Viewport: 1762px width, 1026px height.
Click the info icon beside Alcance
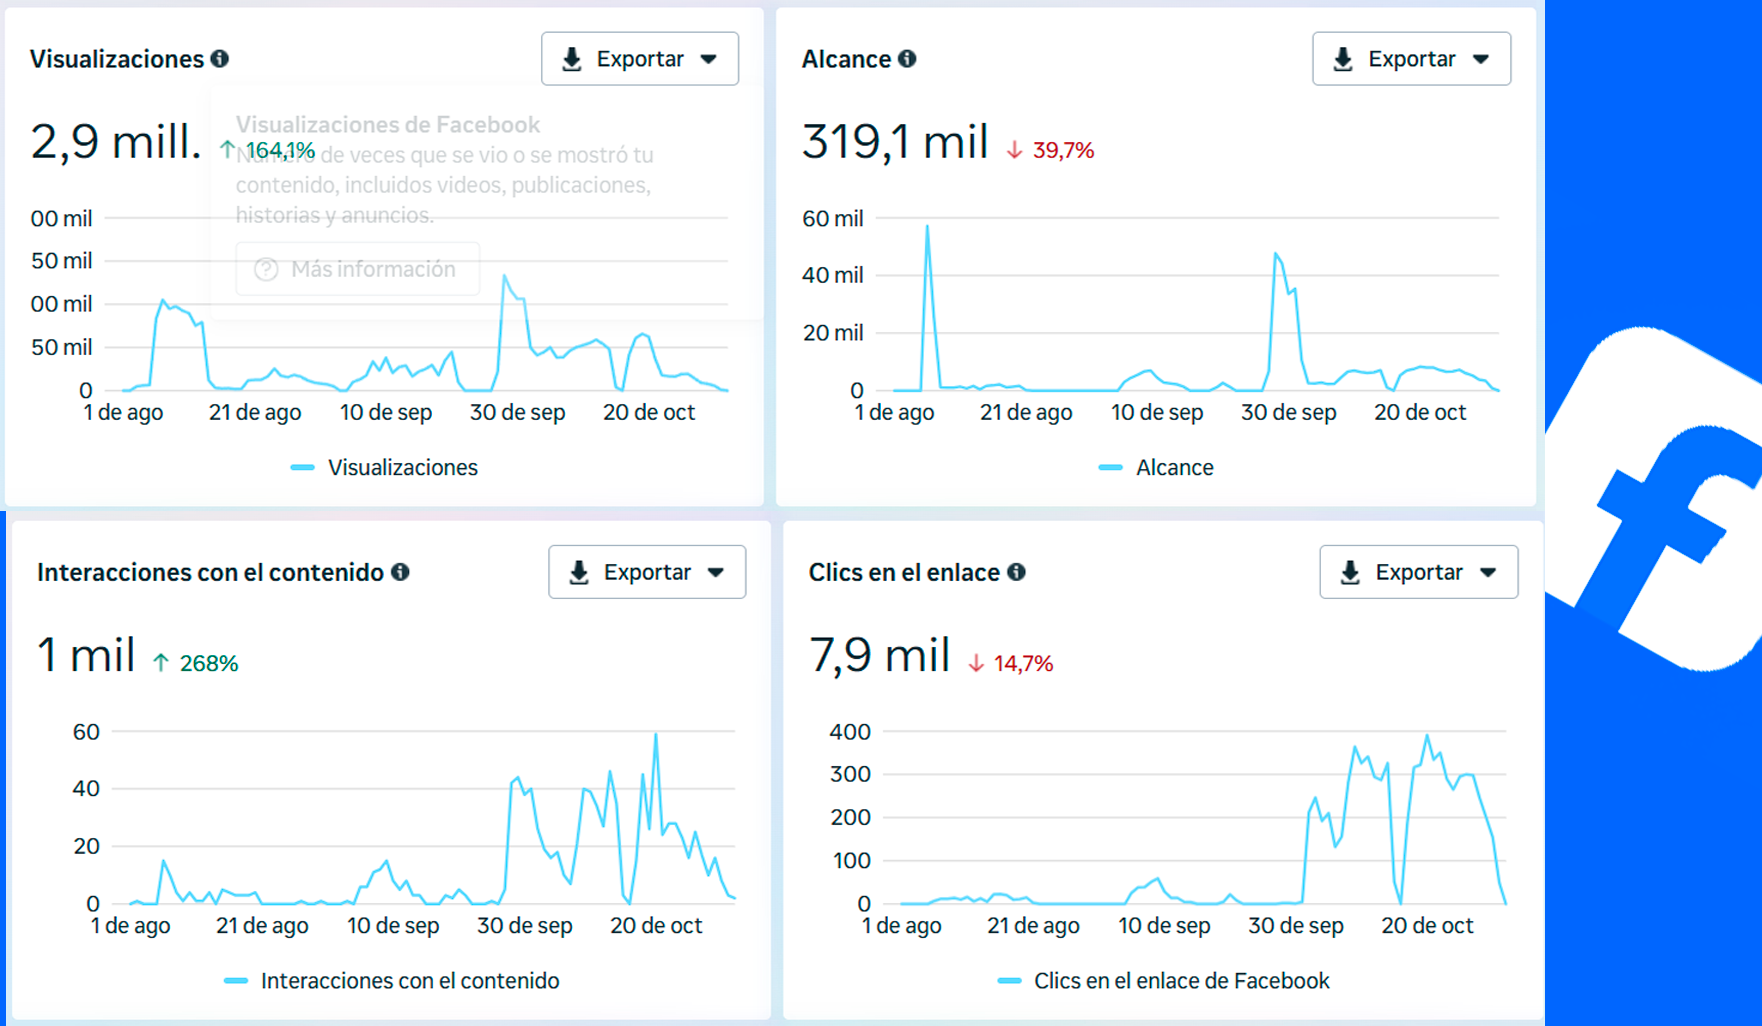[x=907, y=59]
